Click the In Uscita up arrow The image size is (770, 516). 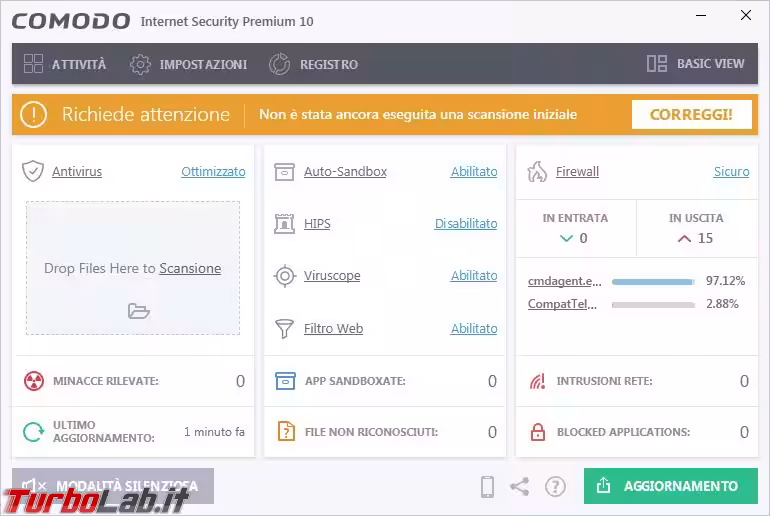[685, 239]
